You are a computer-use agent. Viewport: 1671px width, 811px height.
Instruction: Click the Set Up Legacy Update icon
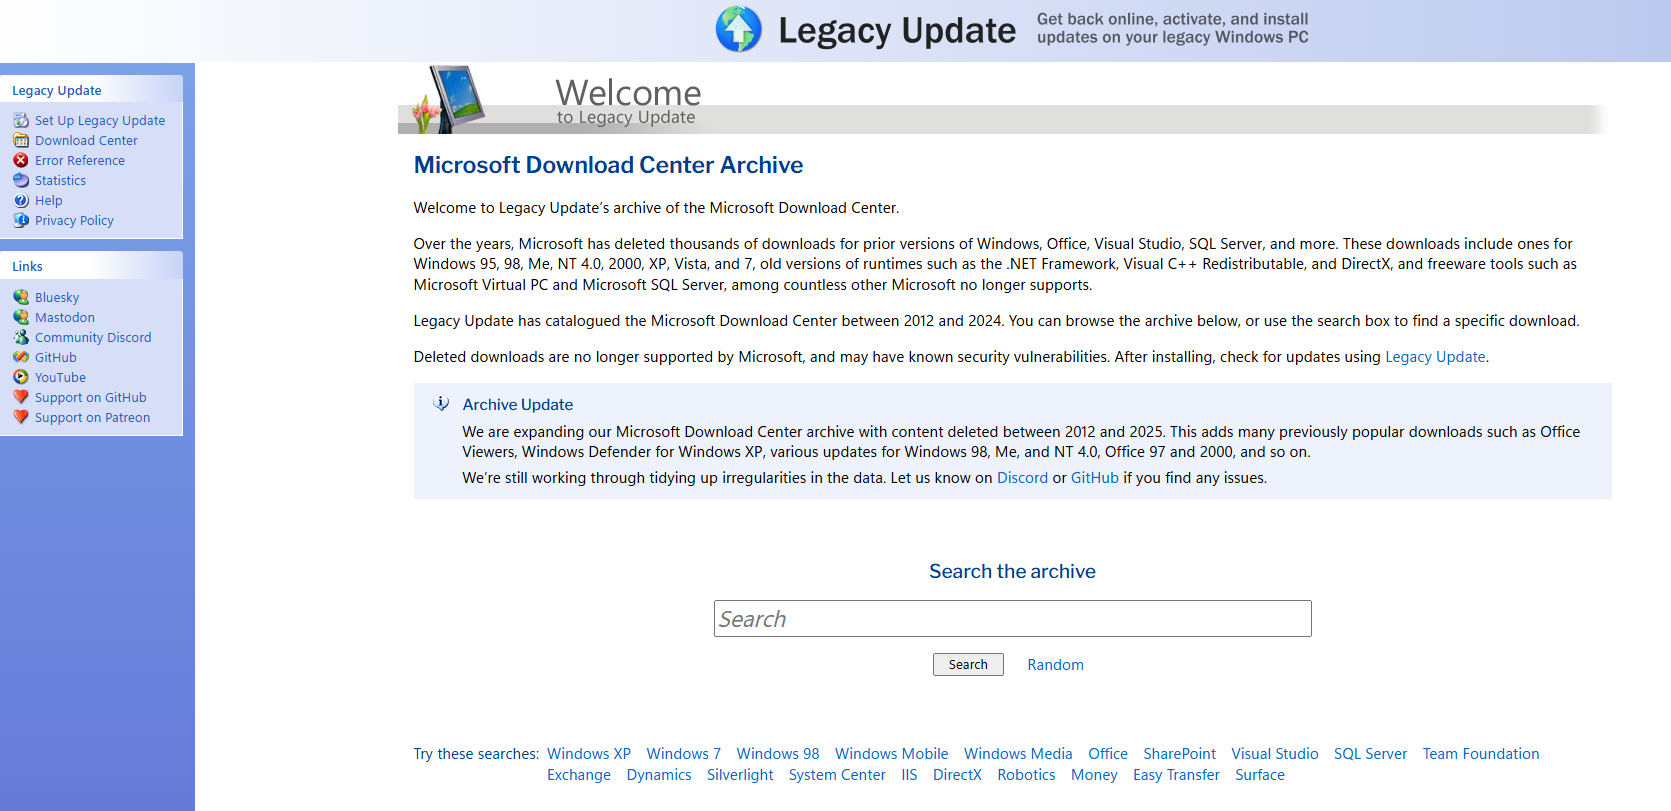21,120
